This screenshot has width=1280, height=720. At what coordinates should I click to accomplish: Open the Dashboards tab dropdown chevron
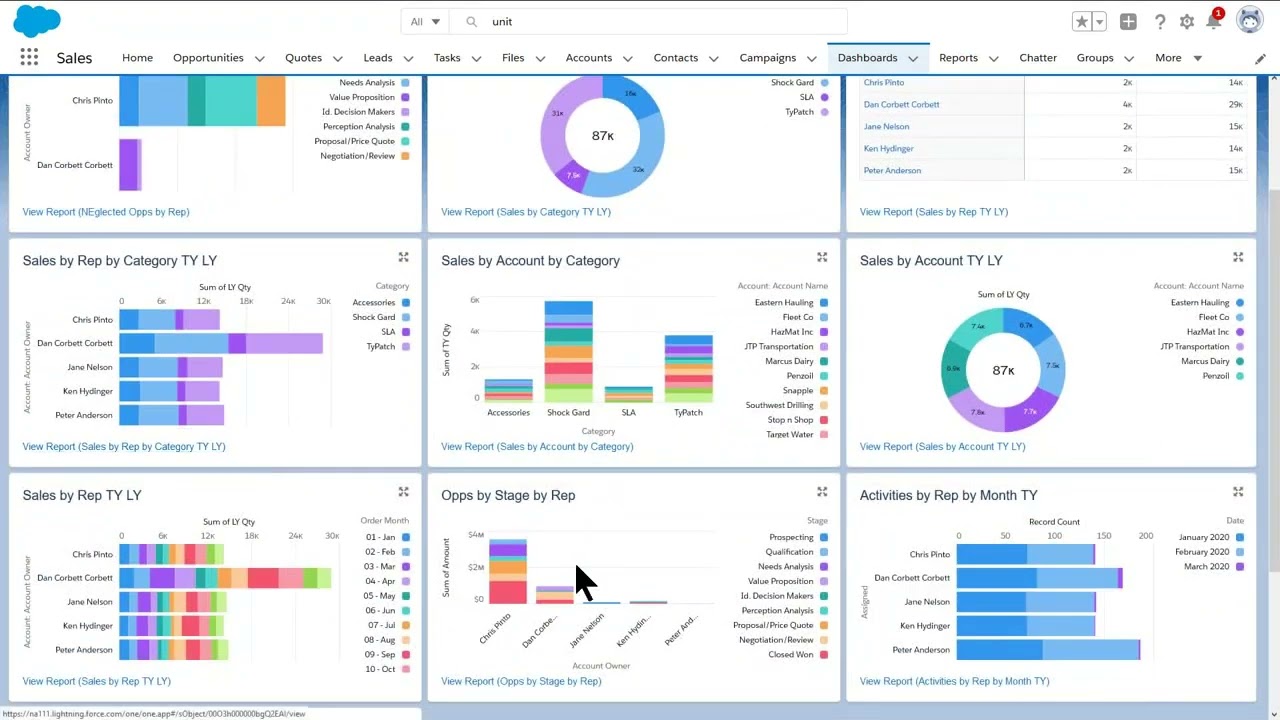click(913, 59)
